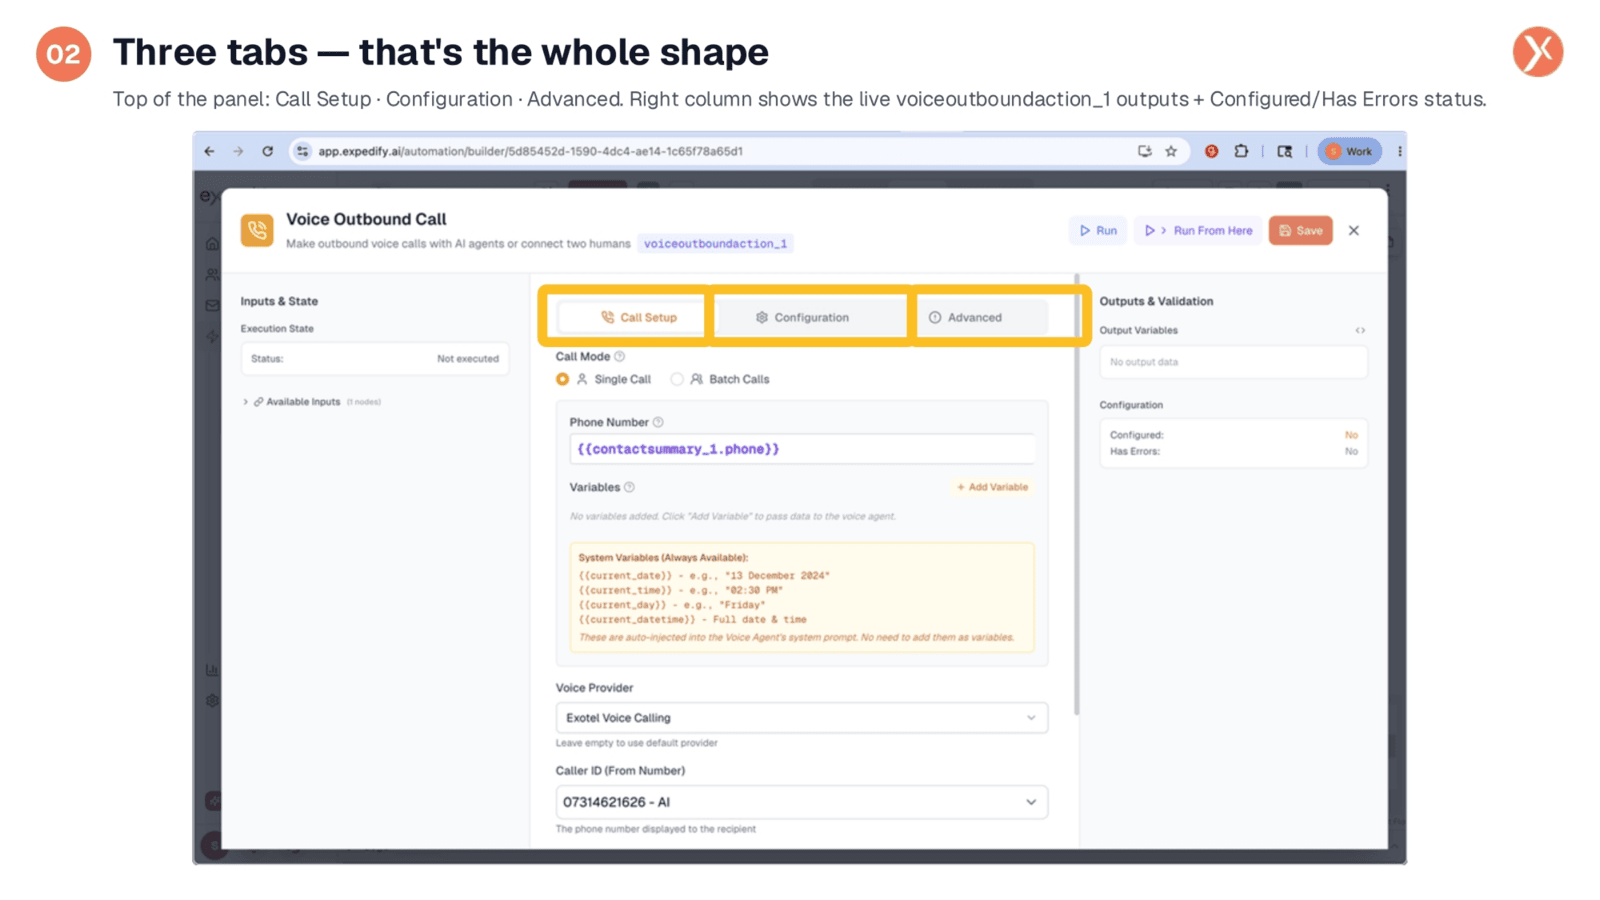The width and height of the screenshot is (1600, 900).
Task: Switch to the Call Setup tab
Action: pos(638,317)
